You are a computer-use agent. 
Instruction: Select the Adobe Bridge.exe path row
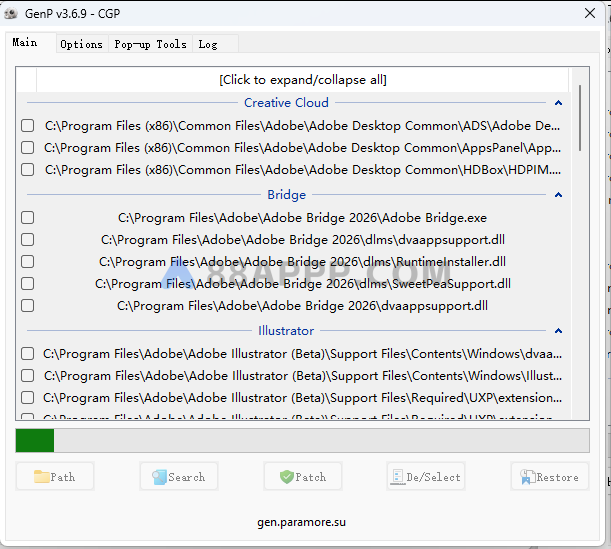(302, 217)
